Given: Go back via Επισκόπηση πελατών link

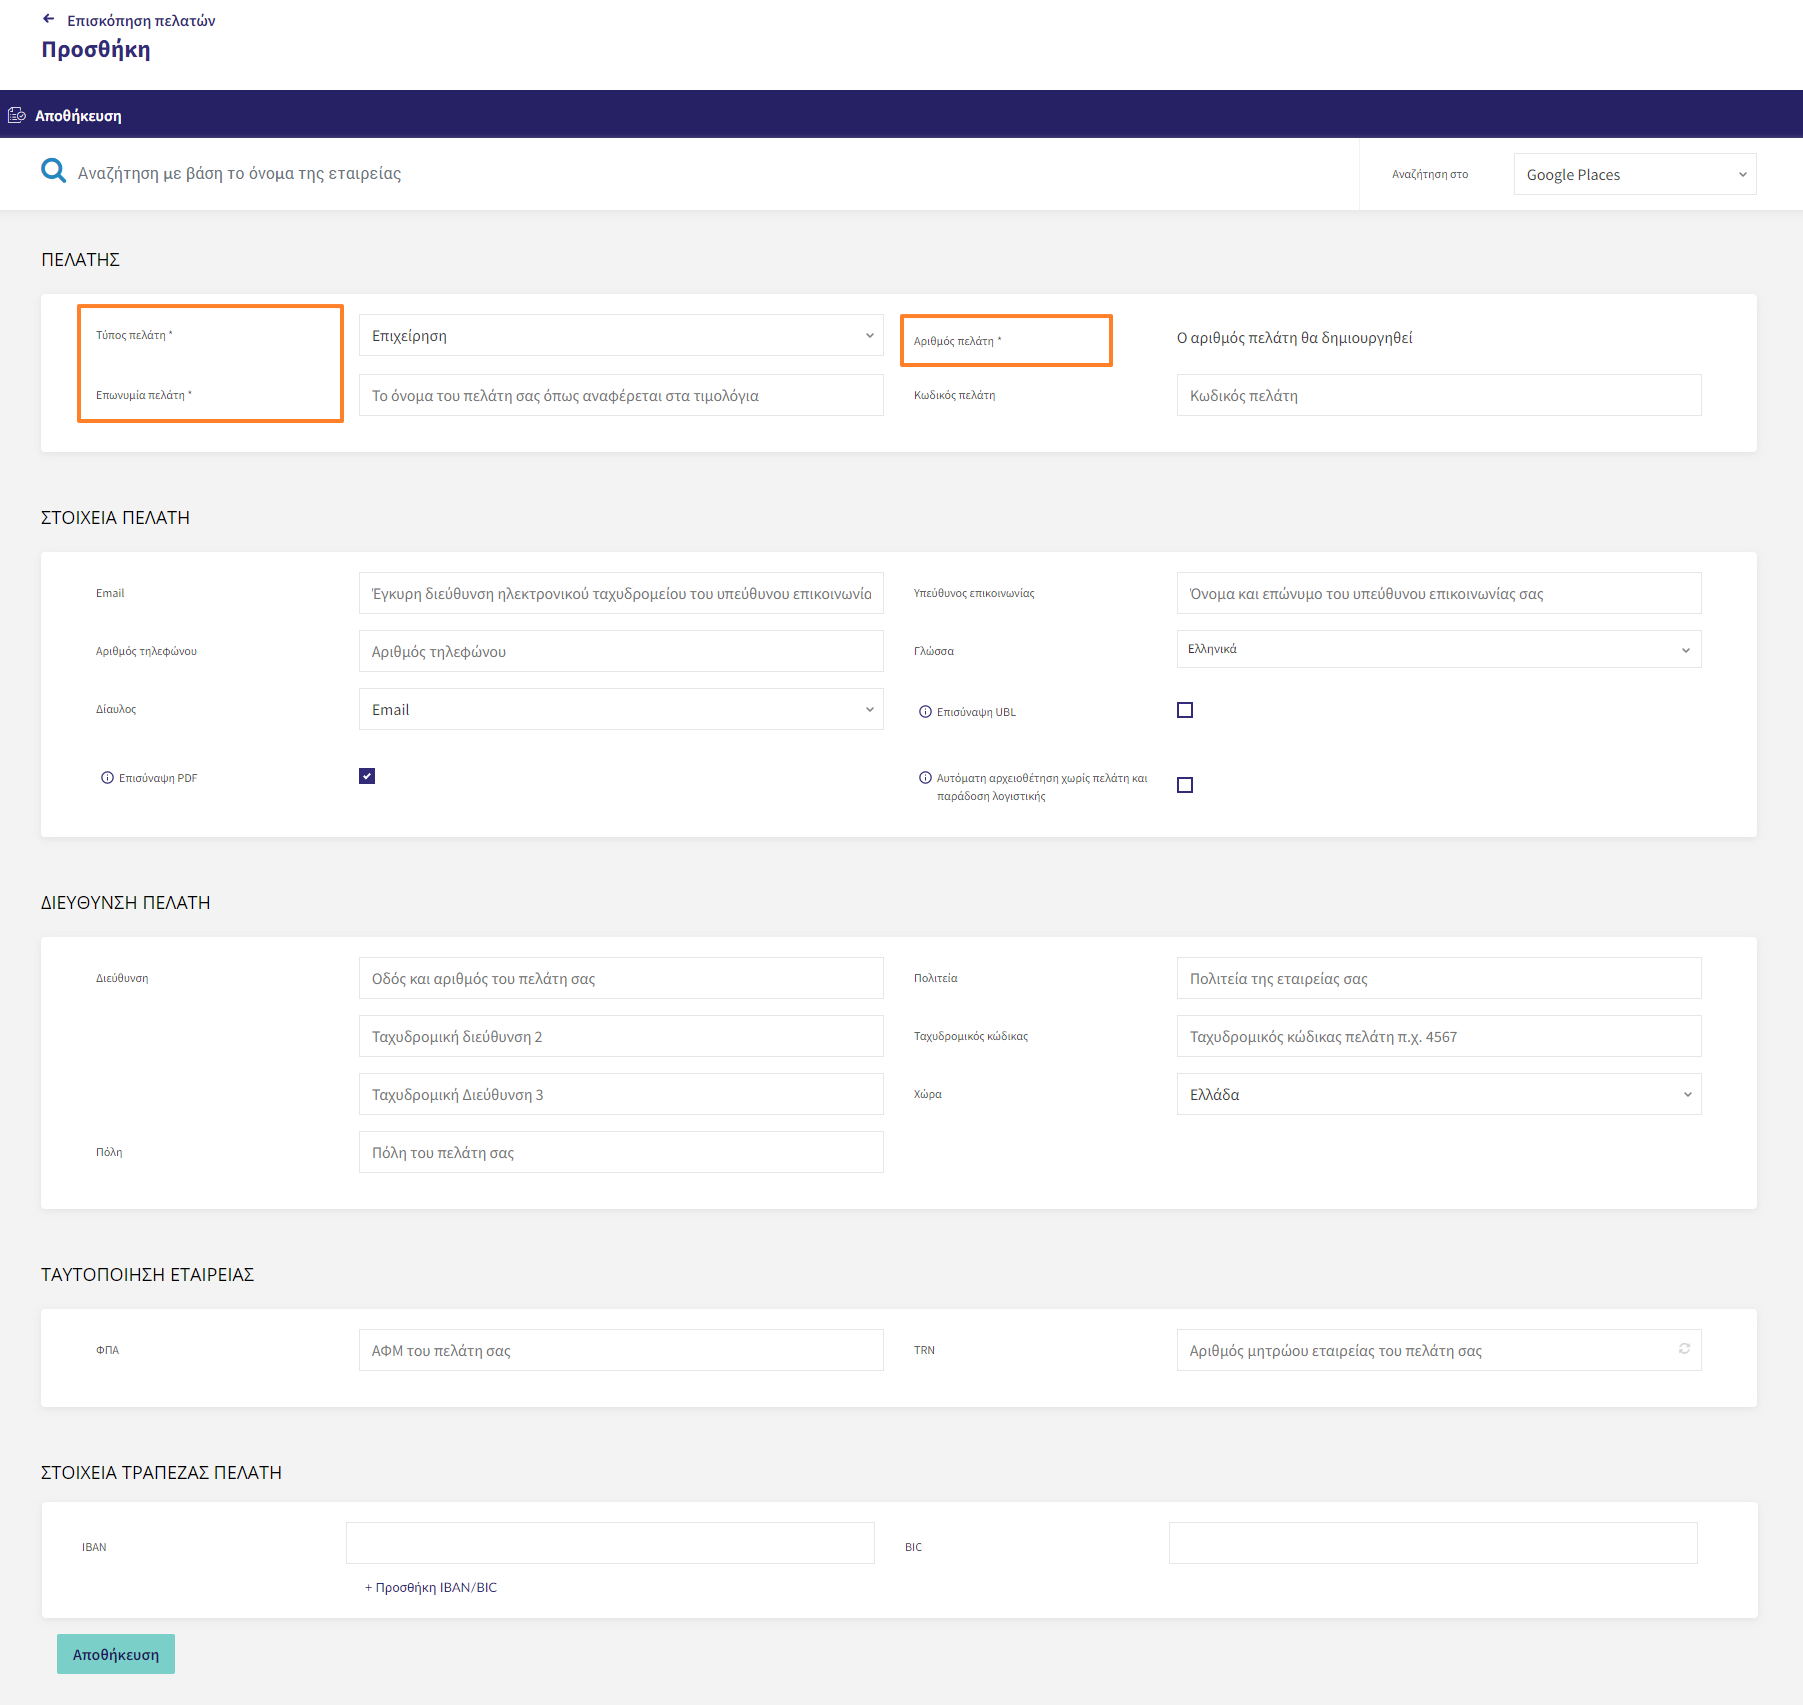Looking at the screenshot, I should tap(141, 20).
